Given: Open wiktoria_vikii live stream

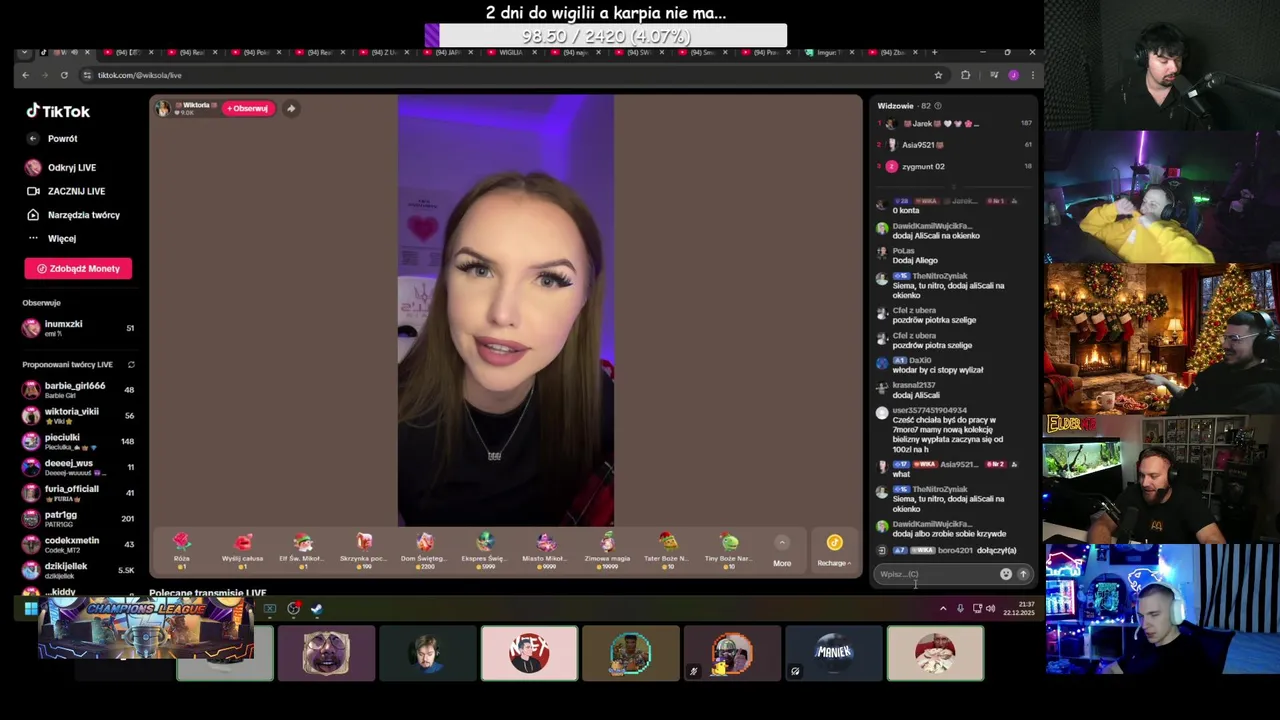Looking at the screenshot, I should pyautogui.click(x=78, y=415).
